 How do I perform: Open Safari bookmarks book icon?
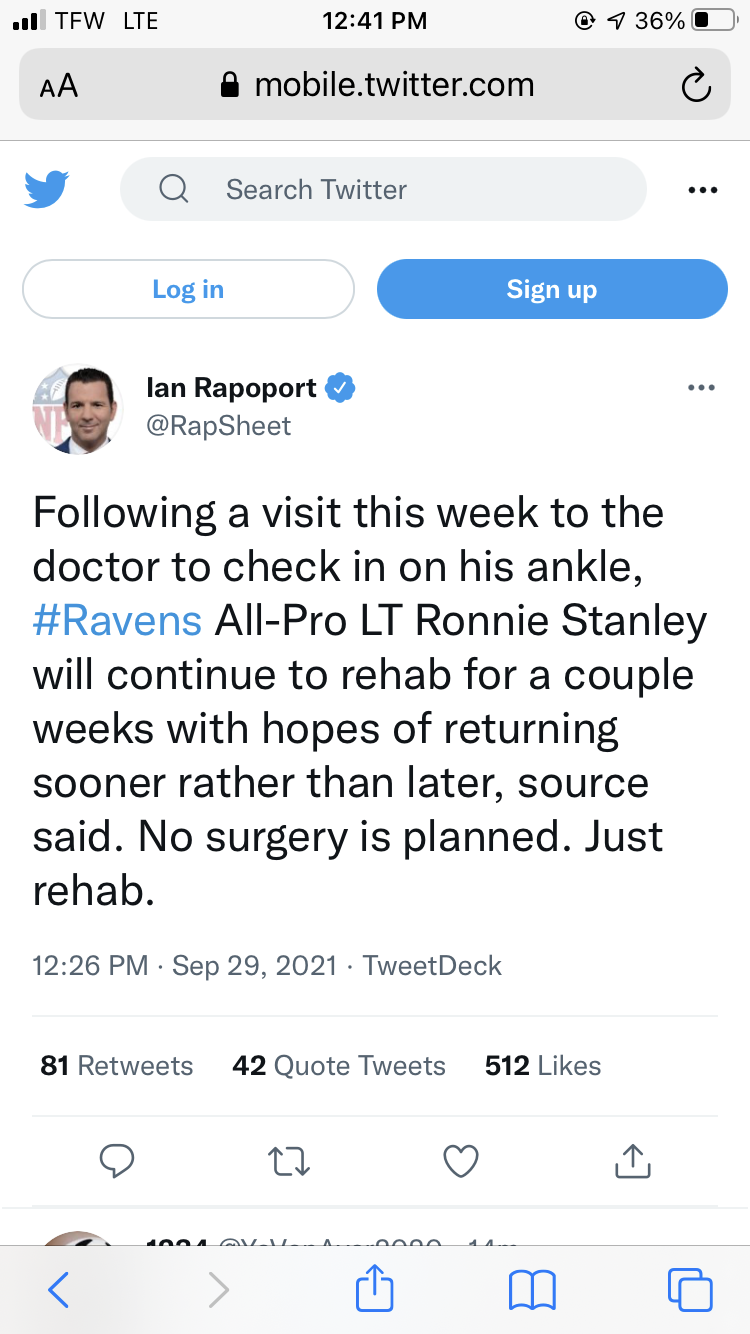[x=532, y=1290]
